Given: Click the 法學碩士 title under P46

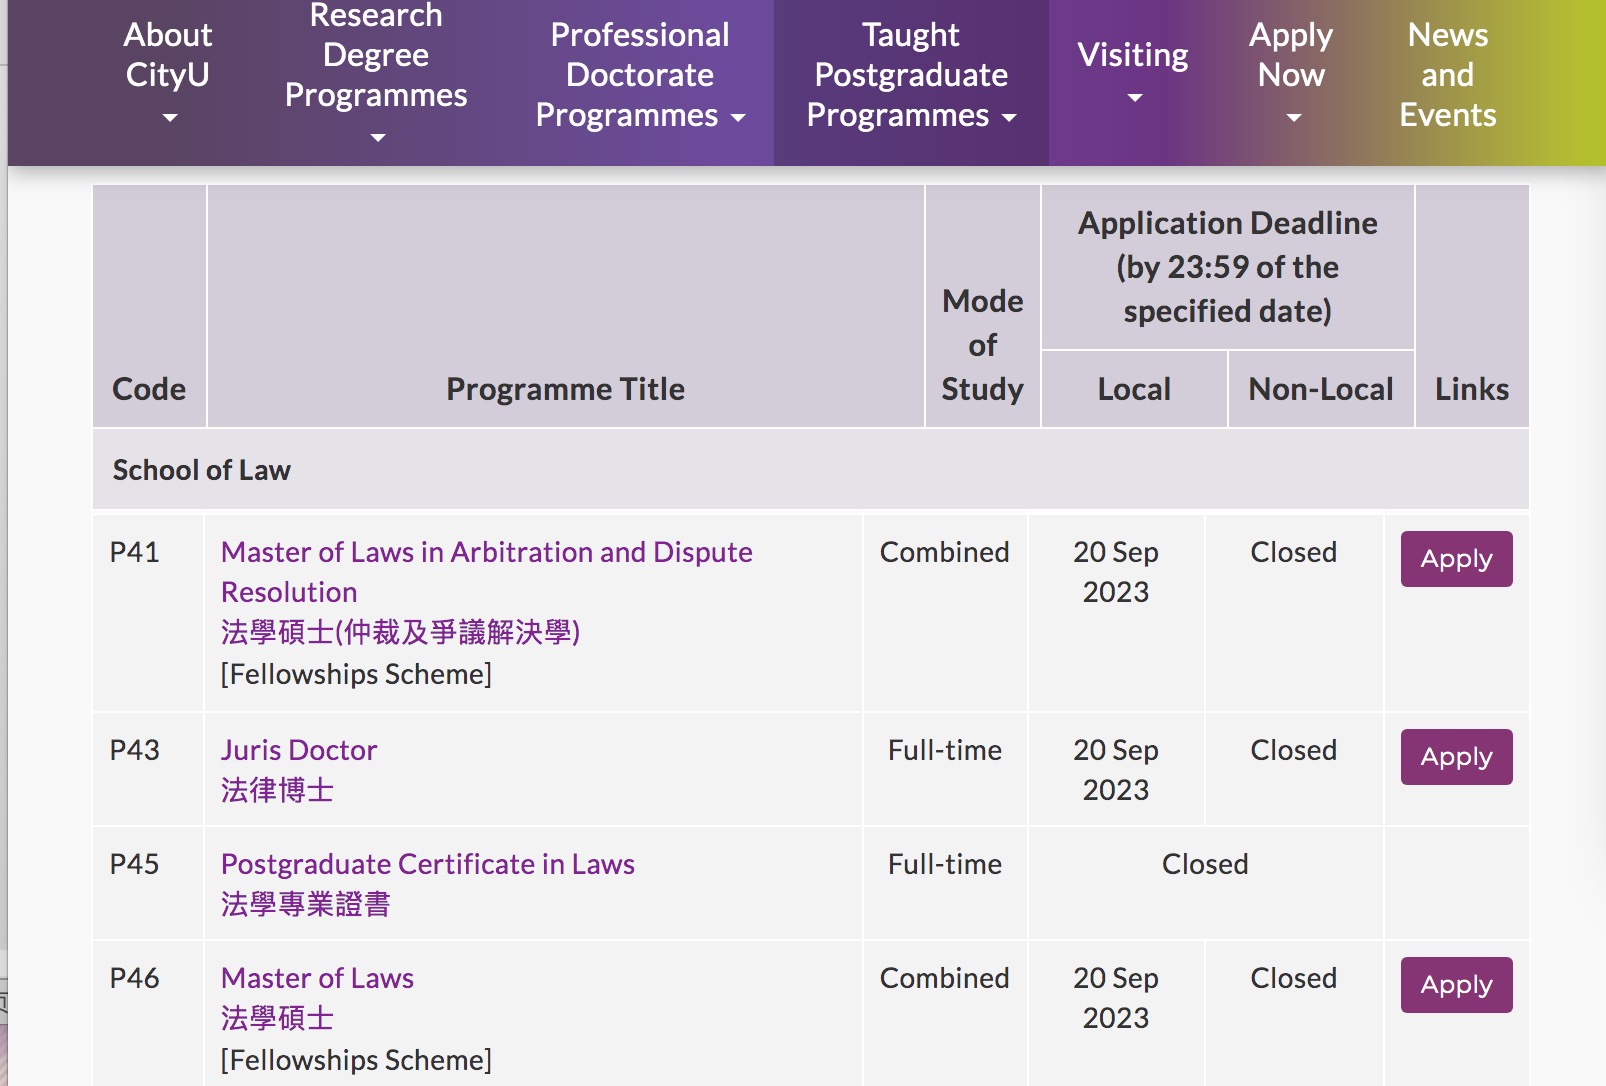Looking at the screenshot, I should (x=277, y=1018).
